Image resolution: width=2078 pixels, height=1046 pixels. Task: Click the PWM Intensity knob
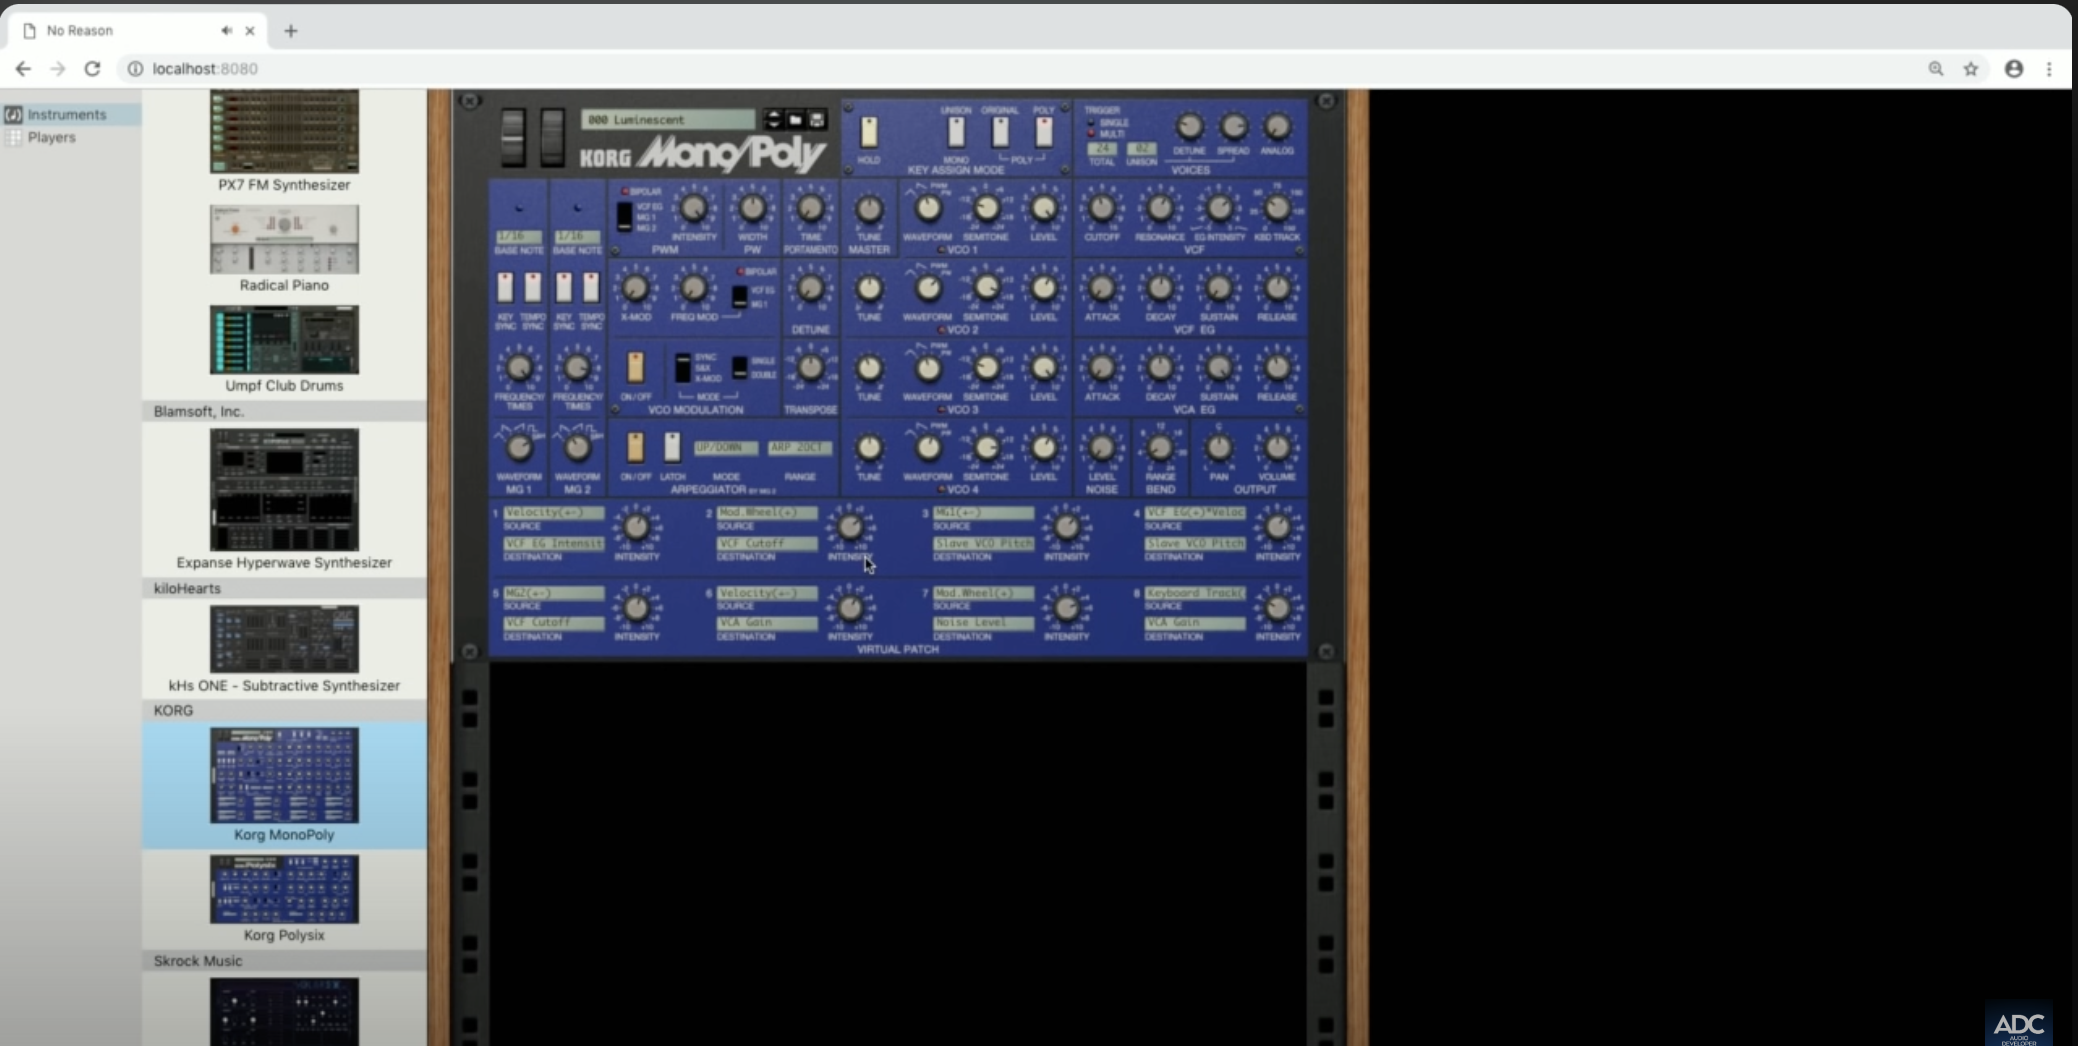click(x=693, y=208)
